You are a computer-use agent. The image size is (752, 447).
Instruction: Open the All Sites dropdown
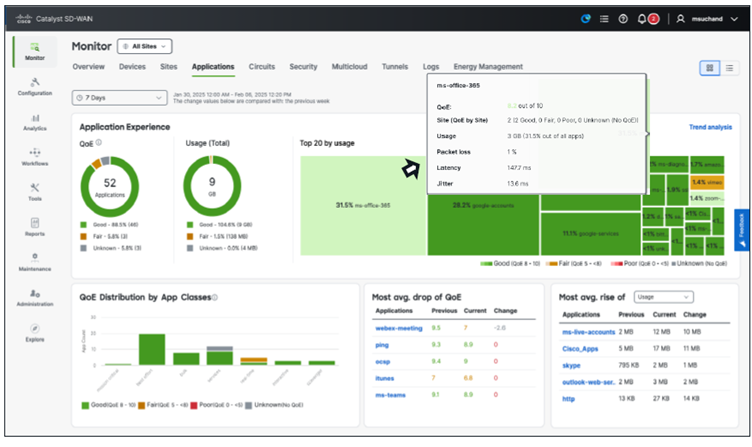coord(144,46)
